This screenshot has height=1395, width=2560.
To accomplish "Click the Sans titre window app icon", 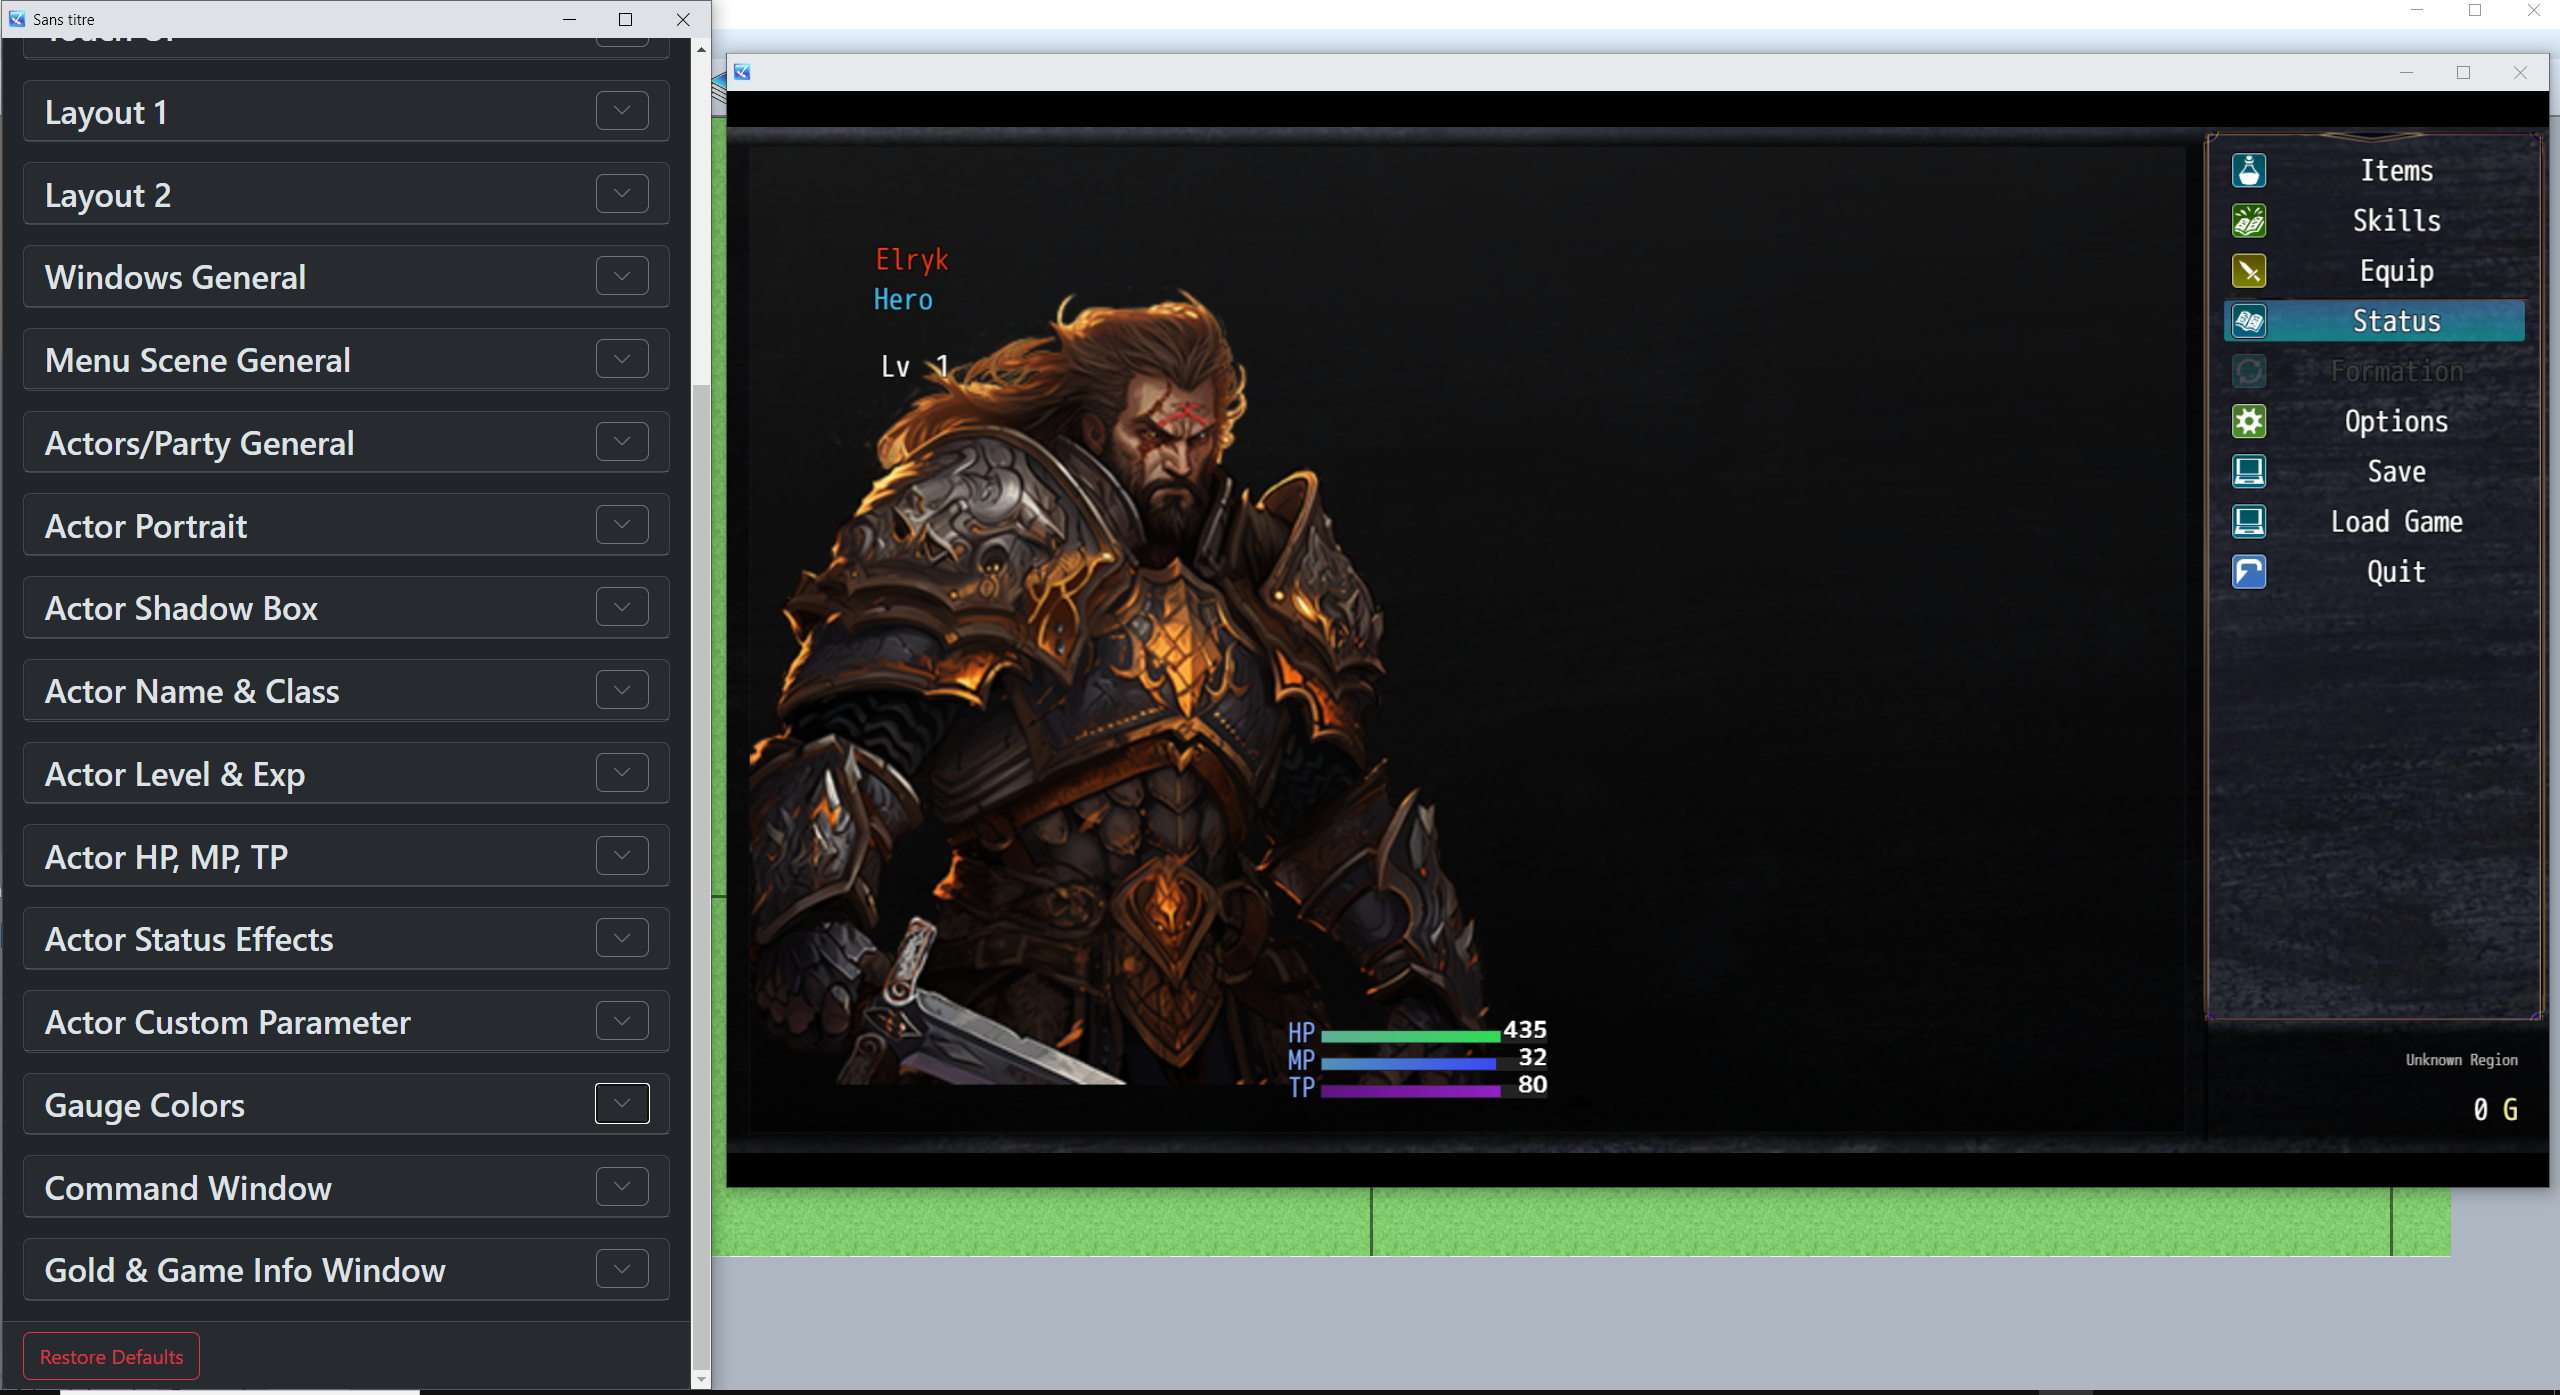I will [16, 19].
